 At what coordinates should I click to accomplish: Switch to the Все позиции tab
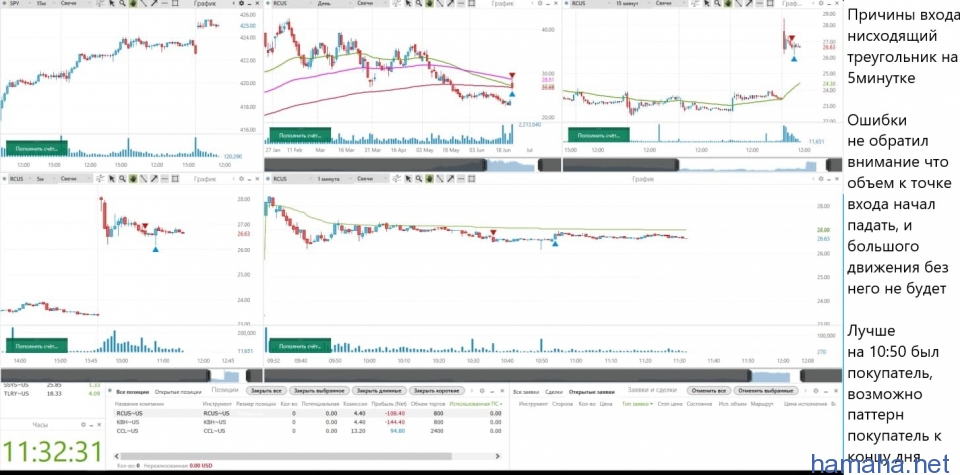(x=132, y=391)
